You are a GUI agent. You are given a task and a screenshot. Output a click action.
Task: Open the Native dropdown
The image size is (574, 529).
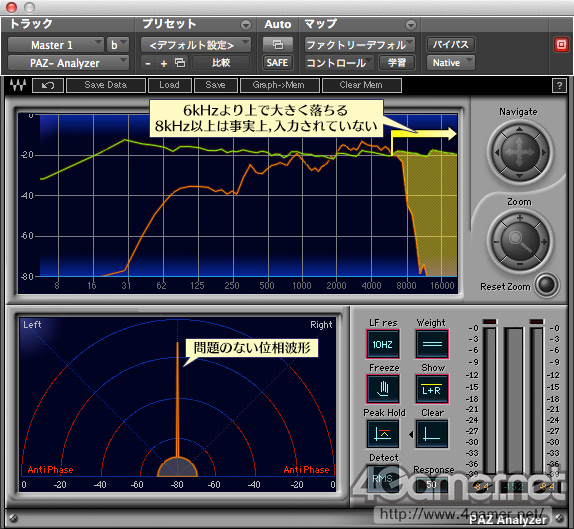click(x=451, y=63)
